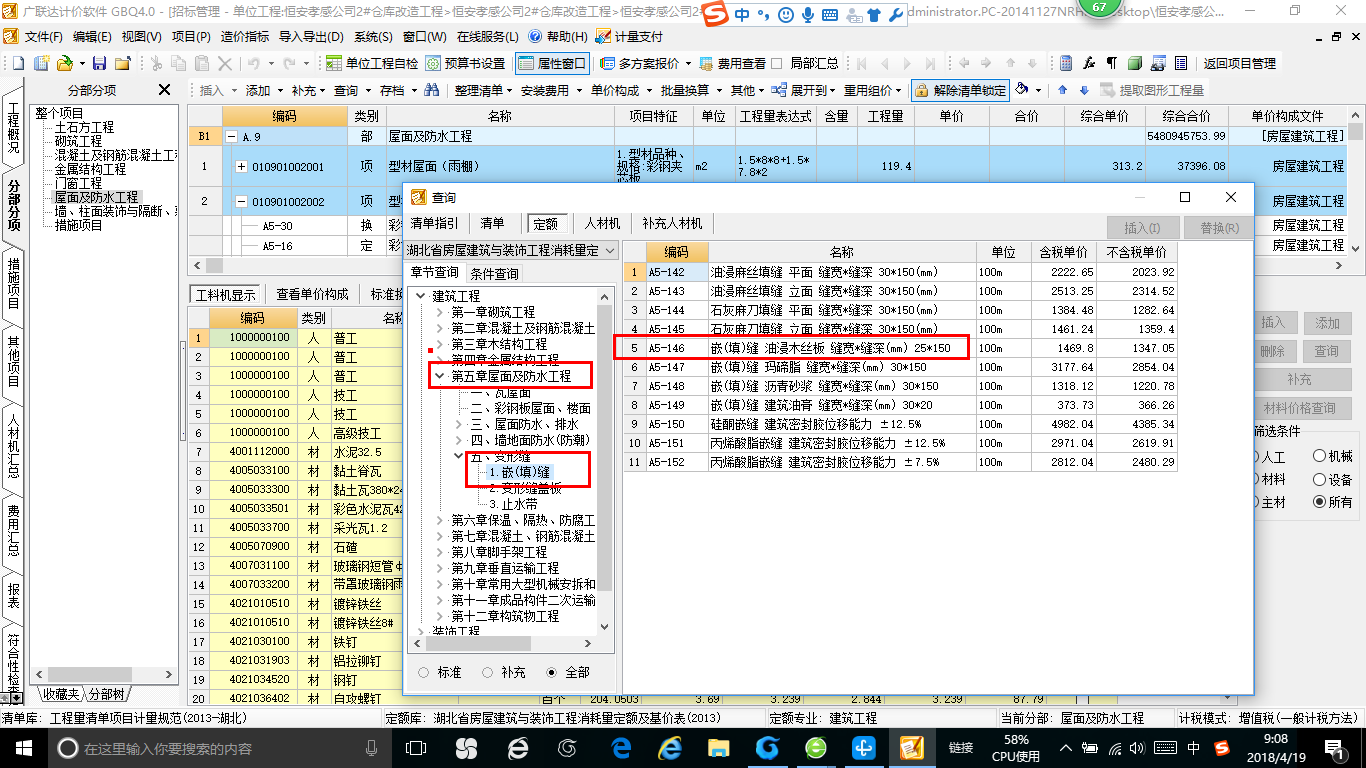1366x768 pixels.
Task: Toggle the 属性窗口 properties window button
Action: [551, 63]
